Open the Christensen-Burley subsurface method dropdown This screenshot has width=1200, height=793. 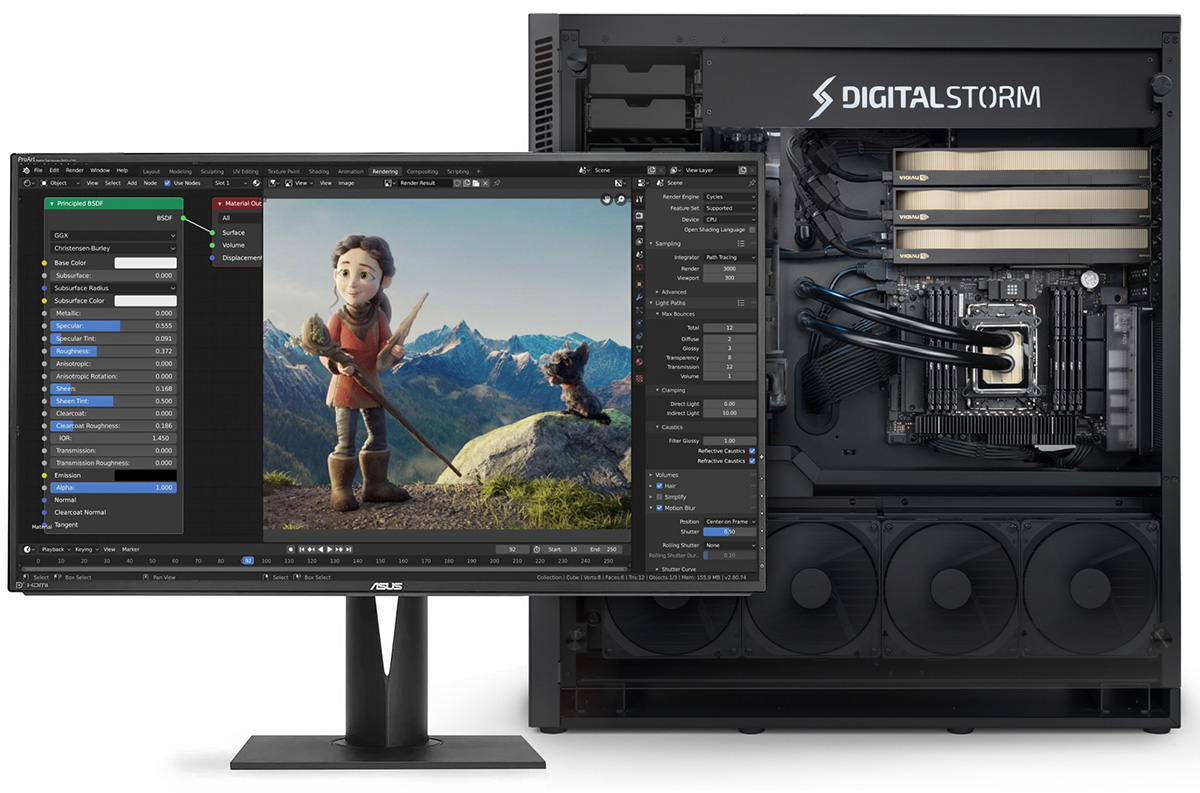114,249
